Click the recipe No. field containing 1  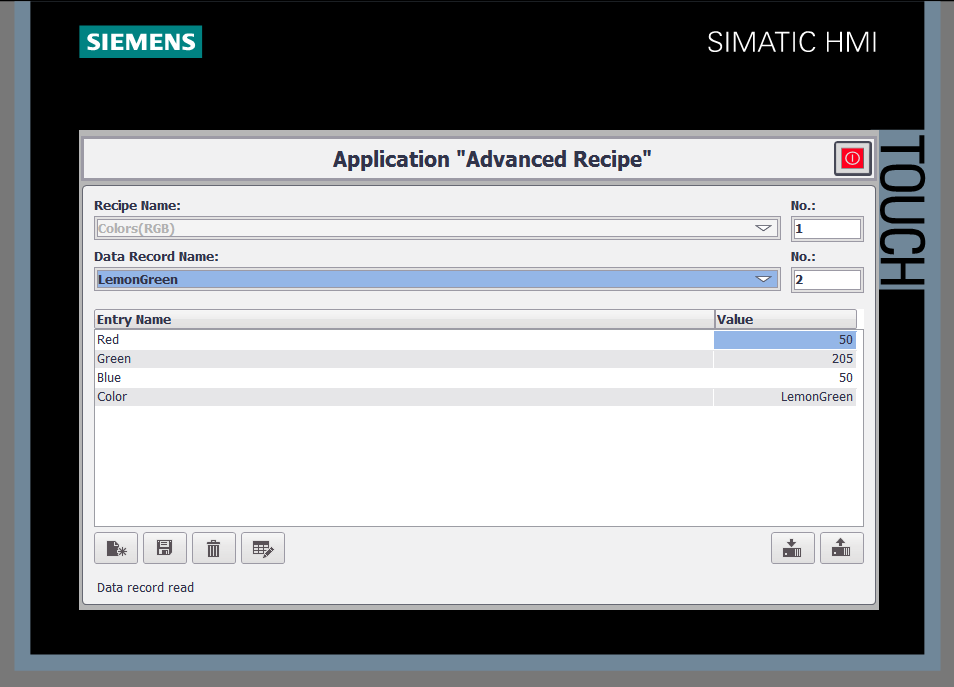[x=827, y=229]
